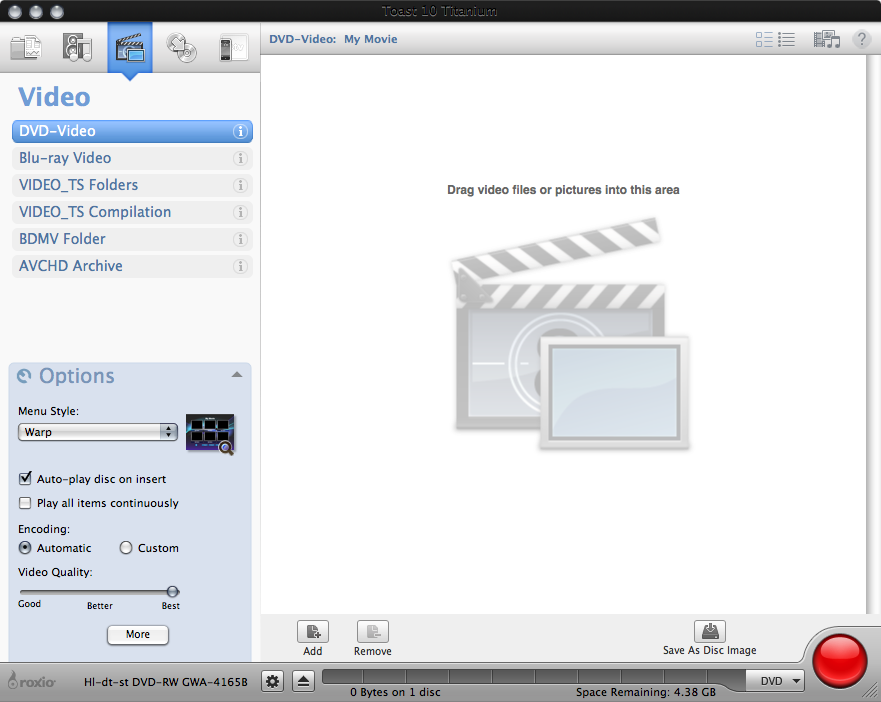Show info for Blu-ray Video format
Screen dimensions: 881x702
point(240,158)
